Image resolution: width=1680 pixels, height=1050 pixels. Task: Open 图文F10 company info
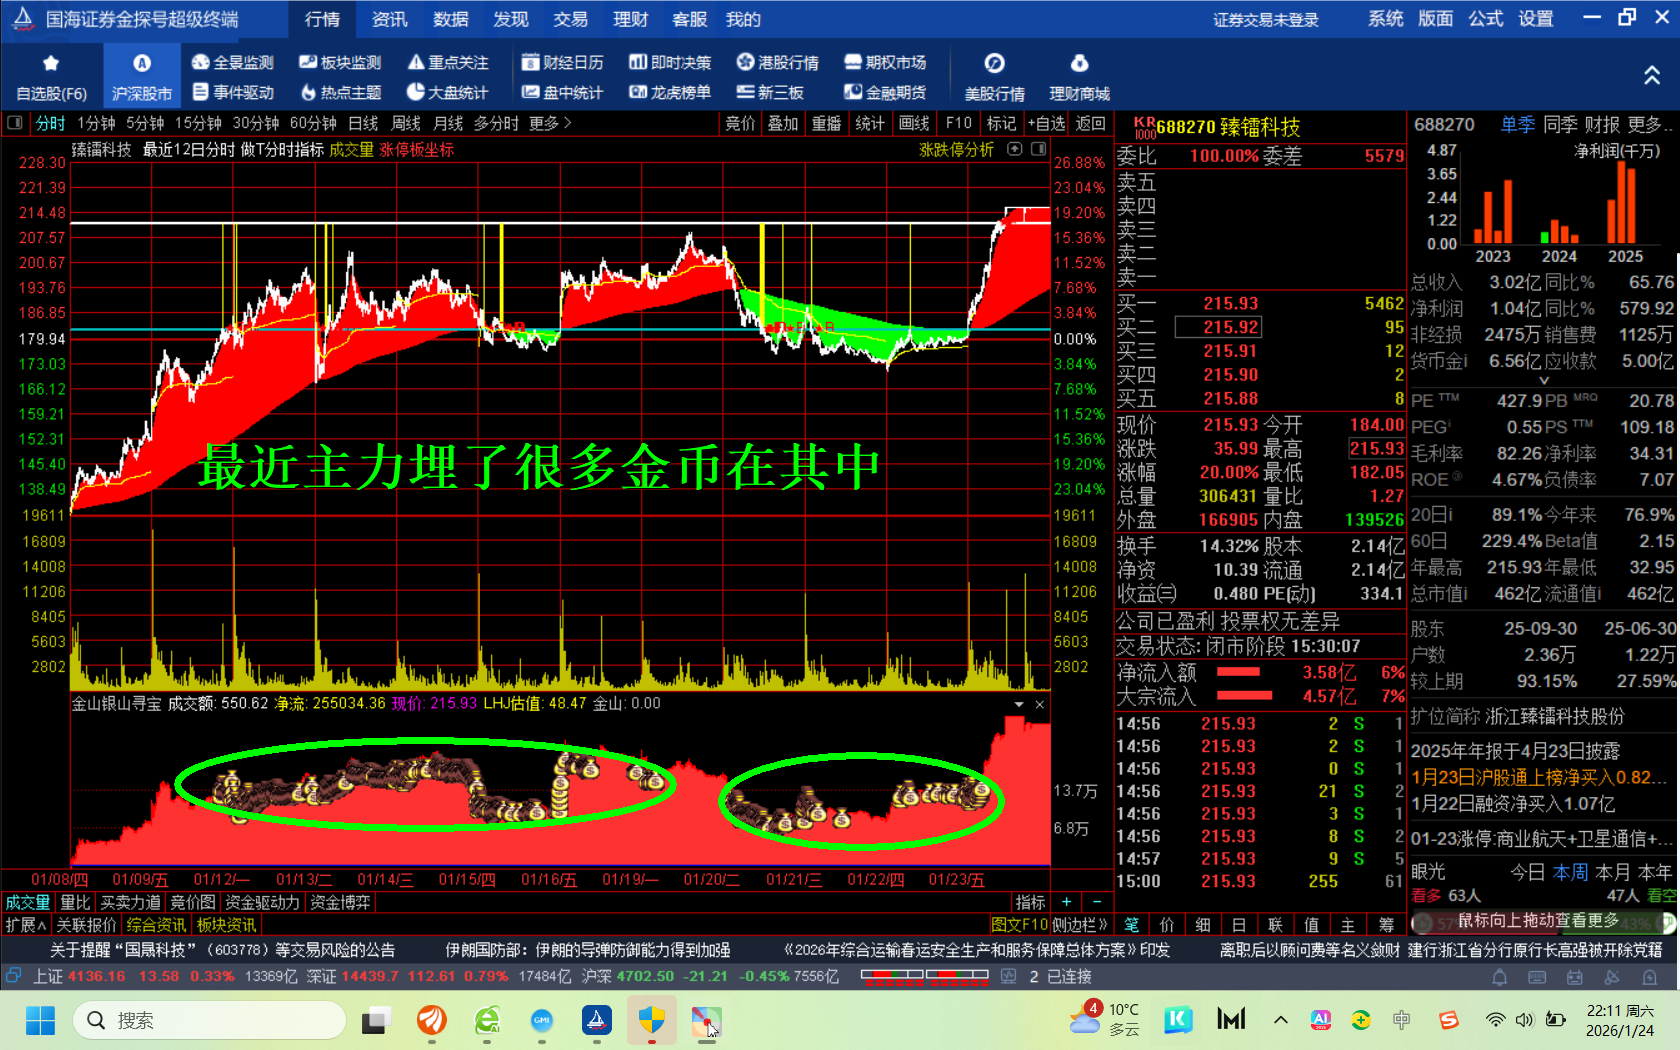coord(1019,925)
